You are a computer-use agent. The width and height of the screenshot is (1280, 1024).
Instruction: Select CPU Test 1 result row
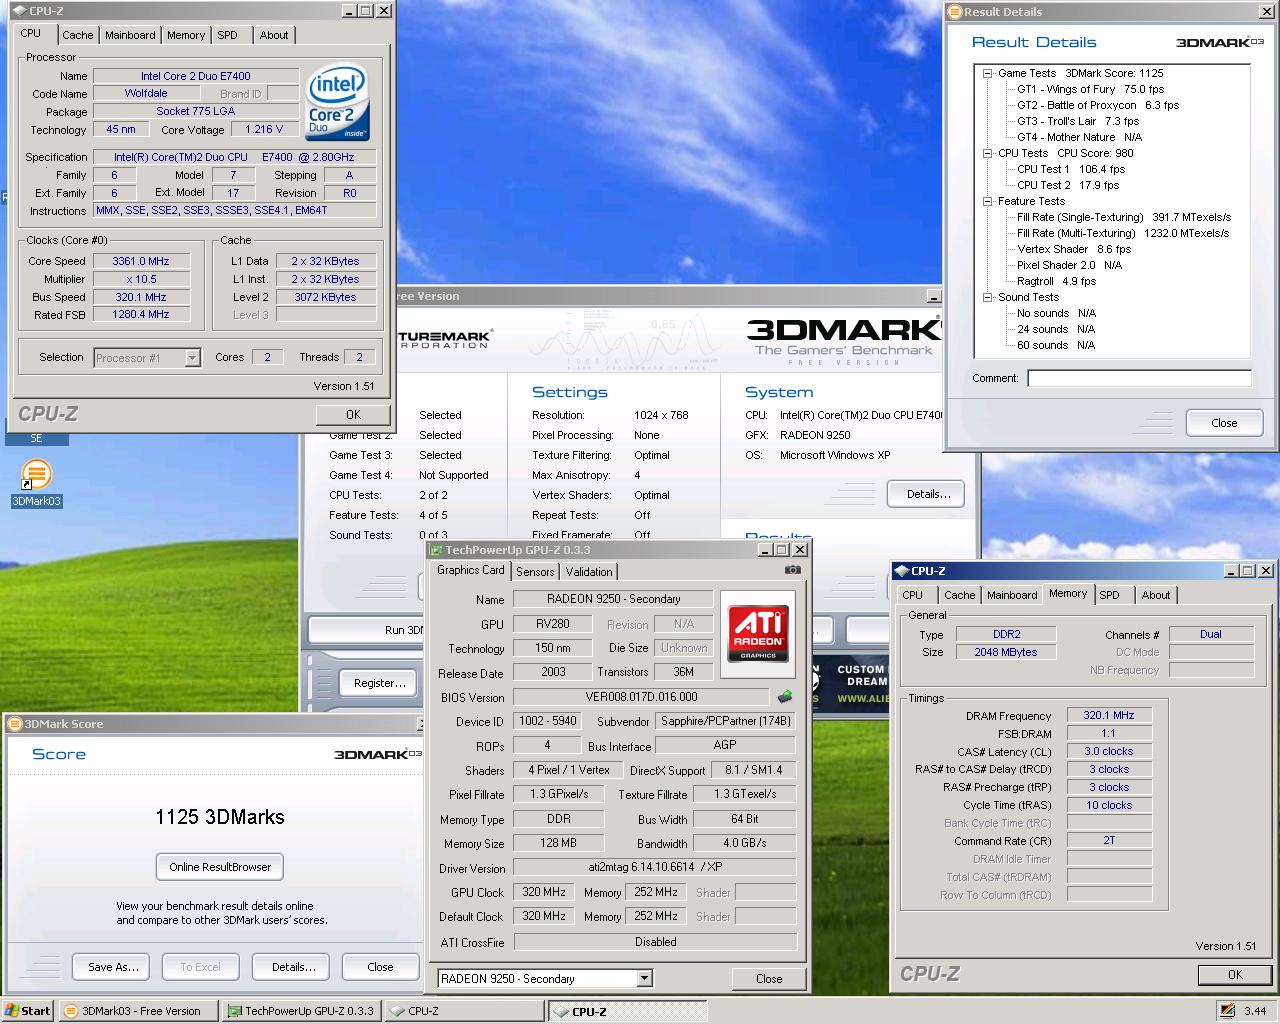[1071, 169]
